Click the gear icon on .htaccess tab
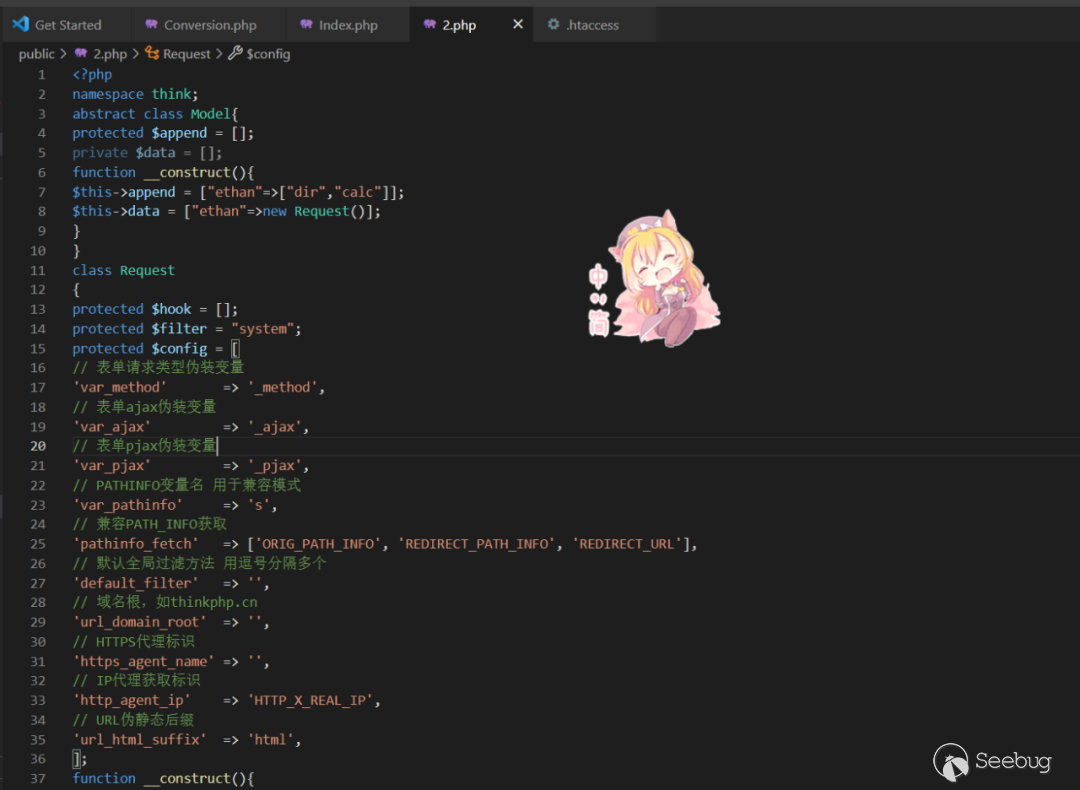The image size is (1080, 790). coord(553,25)
